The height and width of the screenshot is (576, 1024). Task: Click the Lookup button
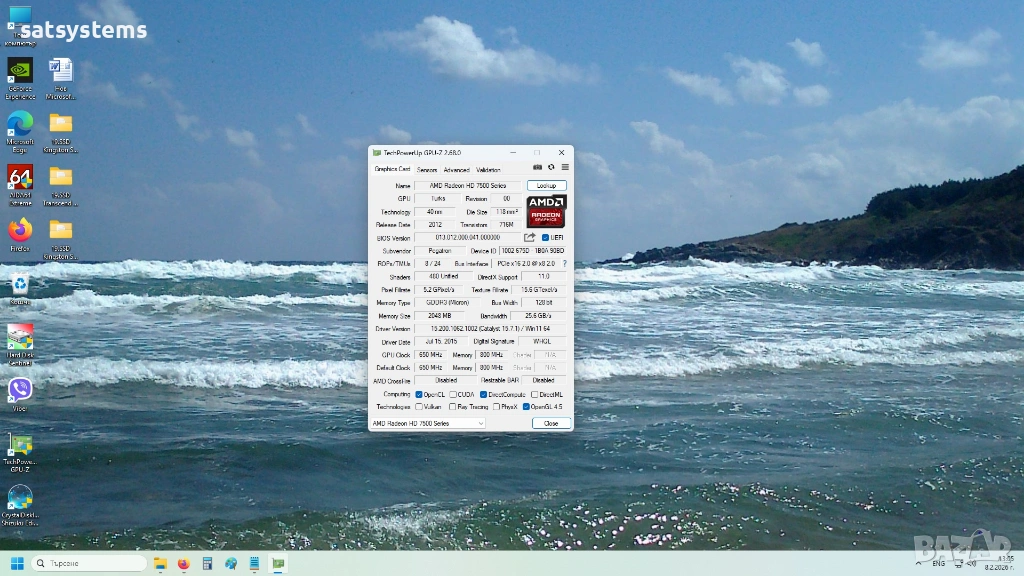coord(547,185)
